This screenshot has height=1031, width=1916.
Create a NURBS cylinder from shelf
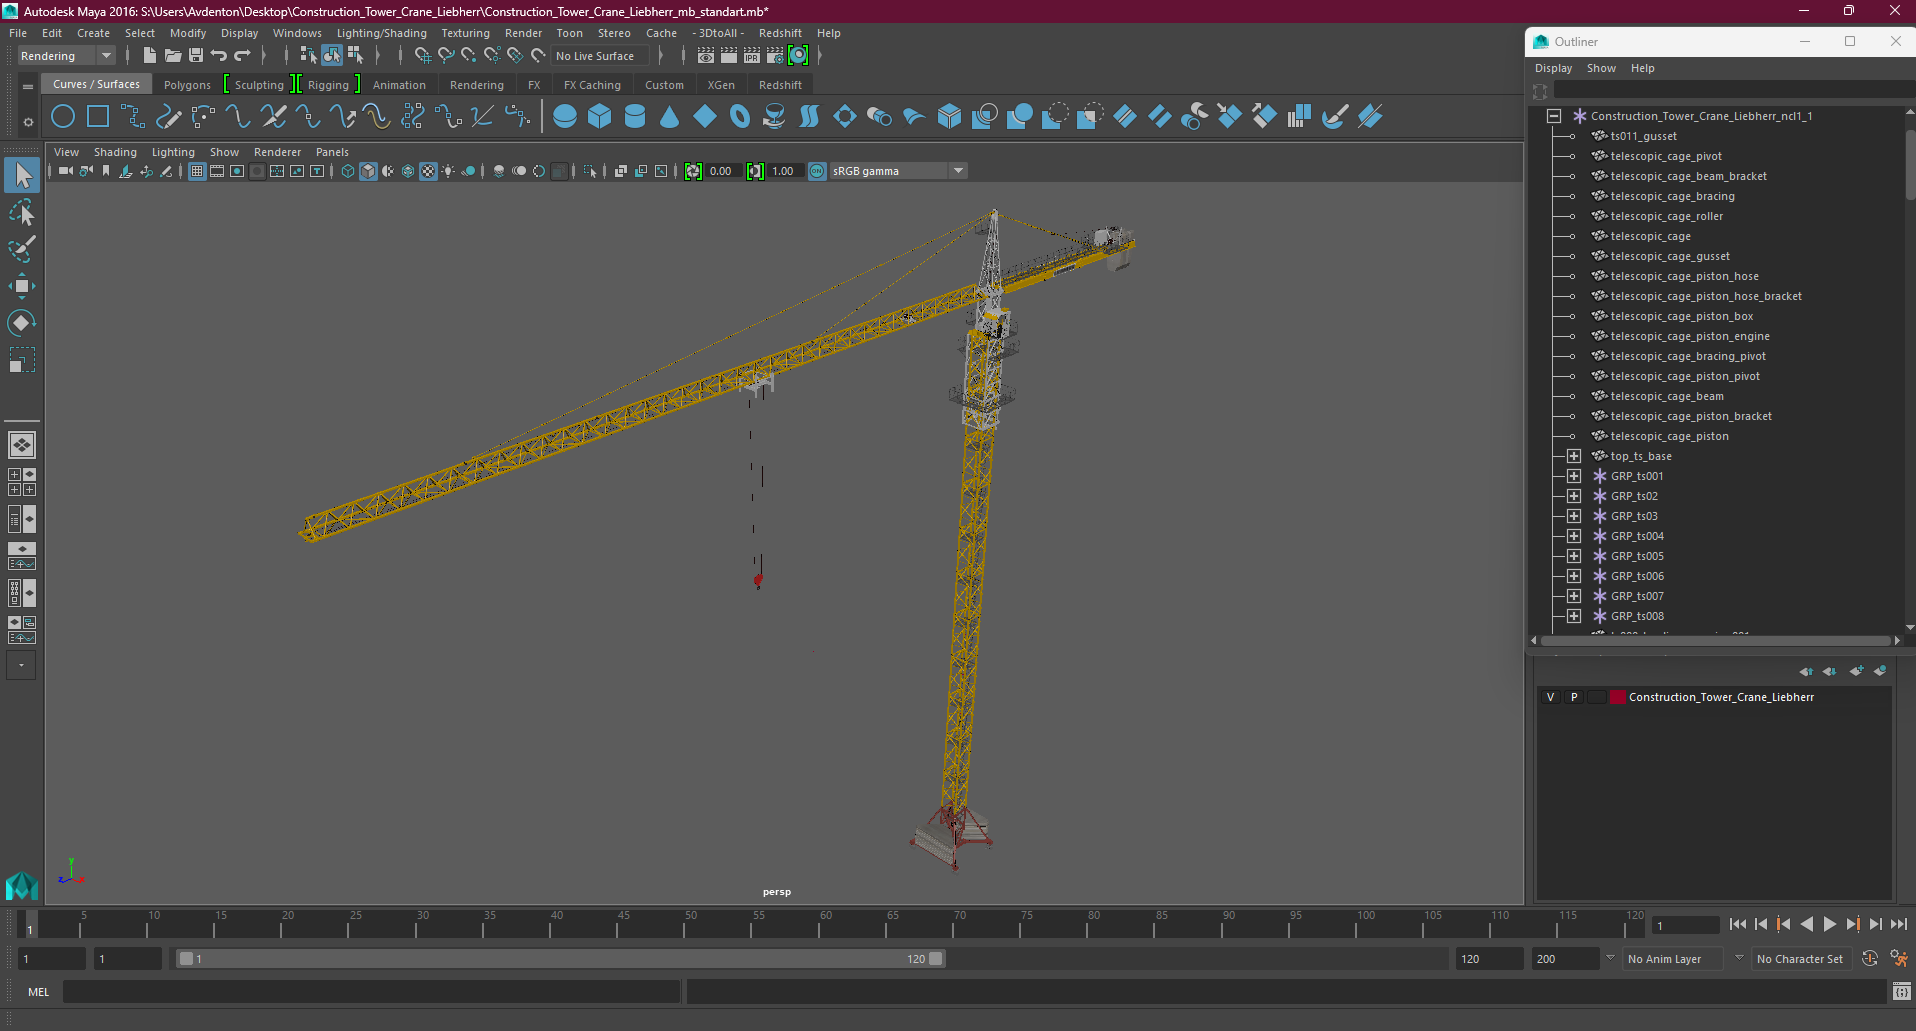[x=635, y=116]
